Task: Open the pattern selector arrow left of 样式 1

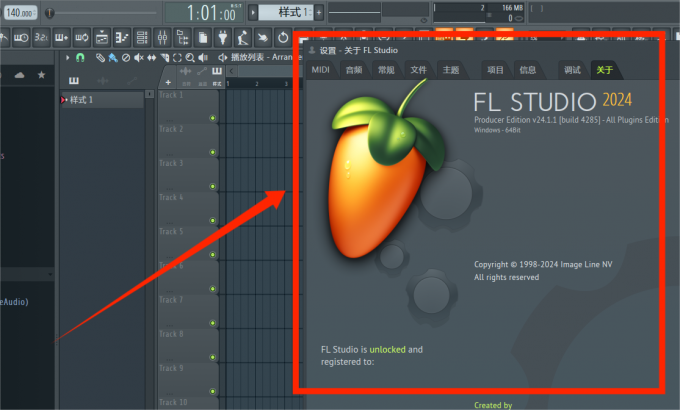Action: pos(253,13)
